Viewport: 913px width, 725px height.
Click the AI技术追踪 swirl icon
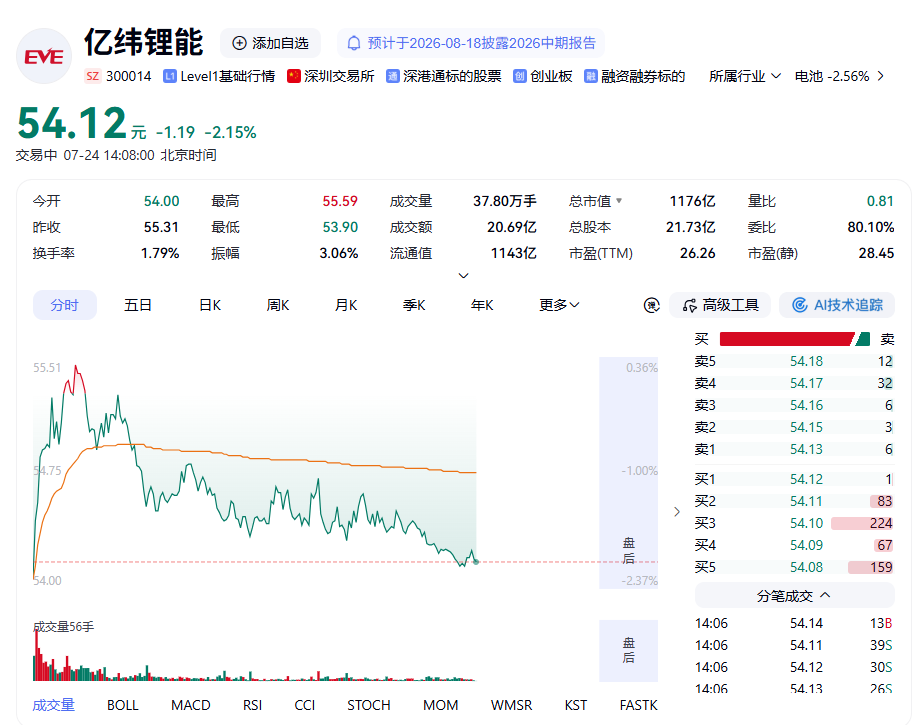800,305
